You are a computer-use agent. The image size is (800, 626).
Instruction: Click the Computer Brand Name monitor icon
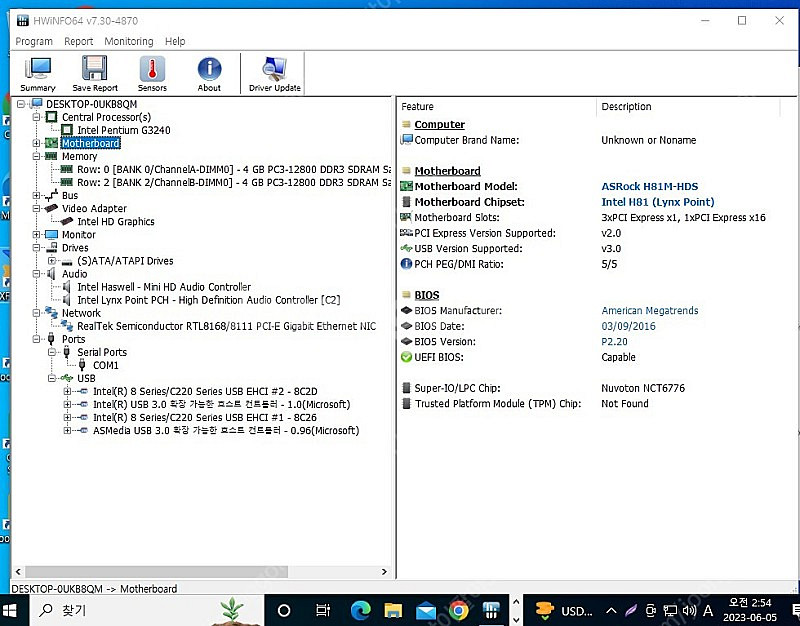[406, 140]
